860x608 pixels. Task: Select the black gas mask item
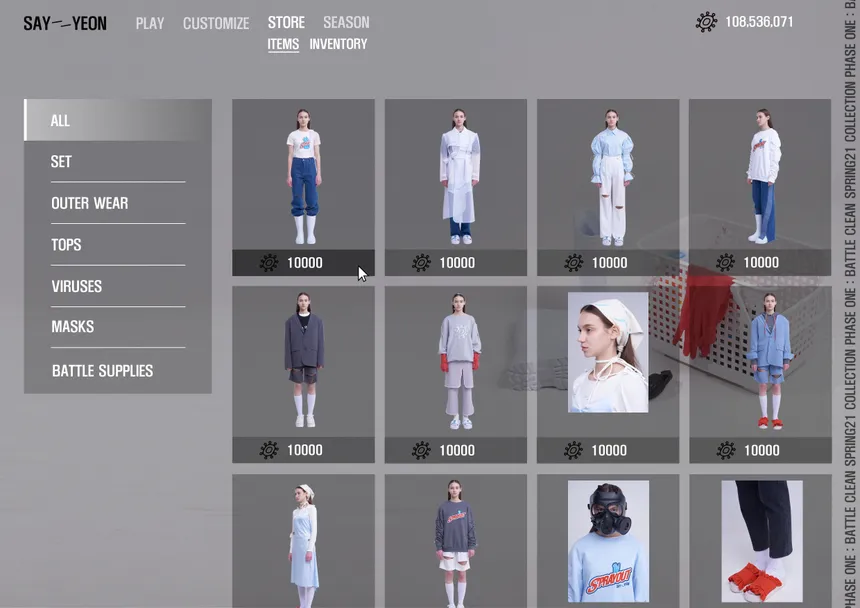[608, 541]
